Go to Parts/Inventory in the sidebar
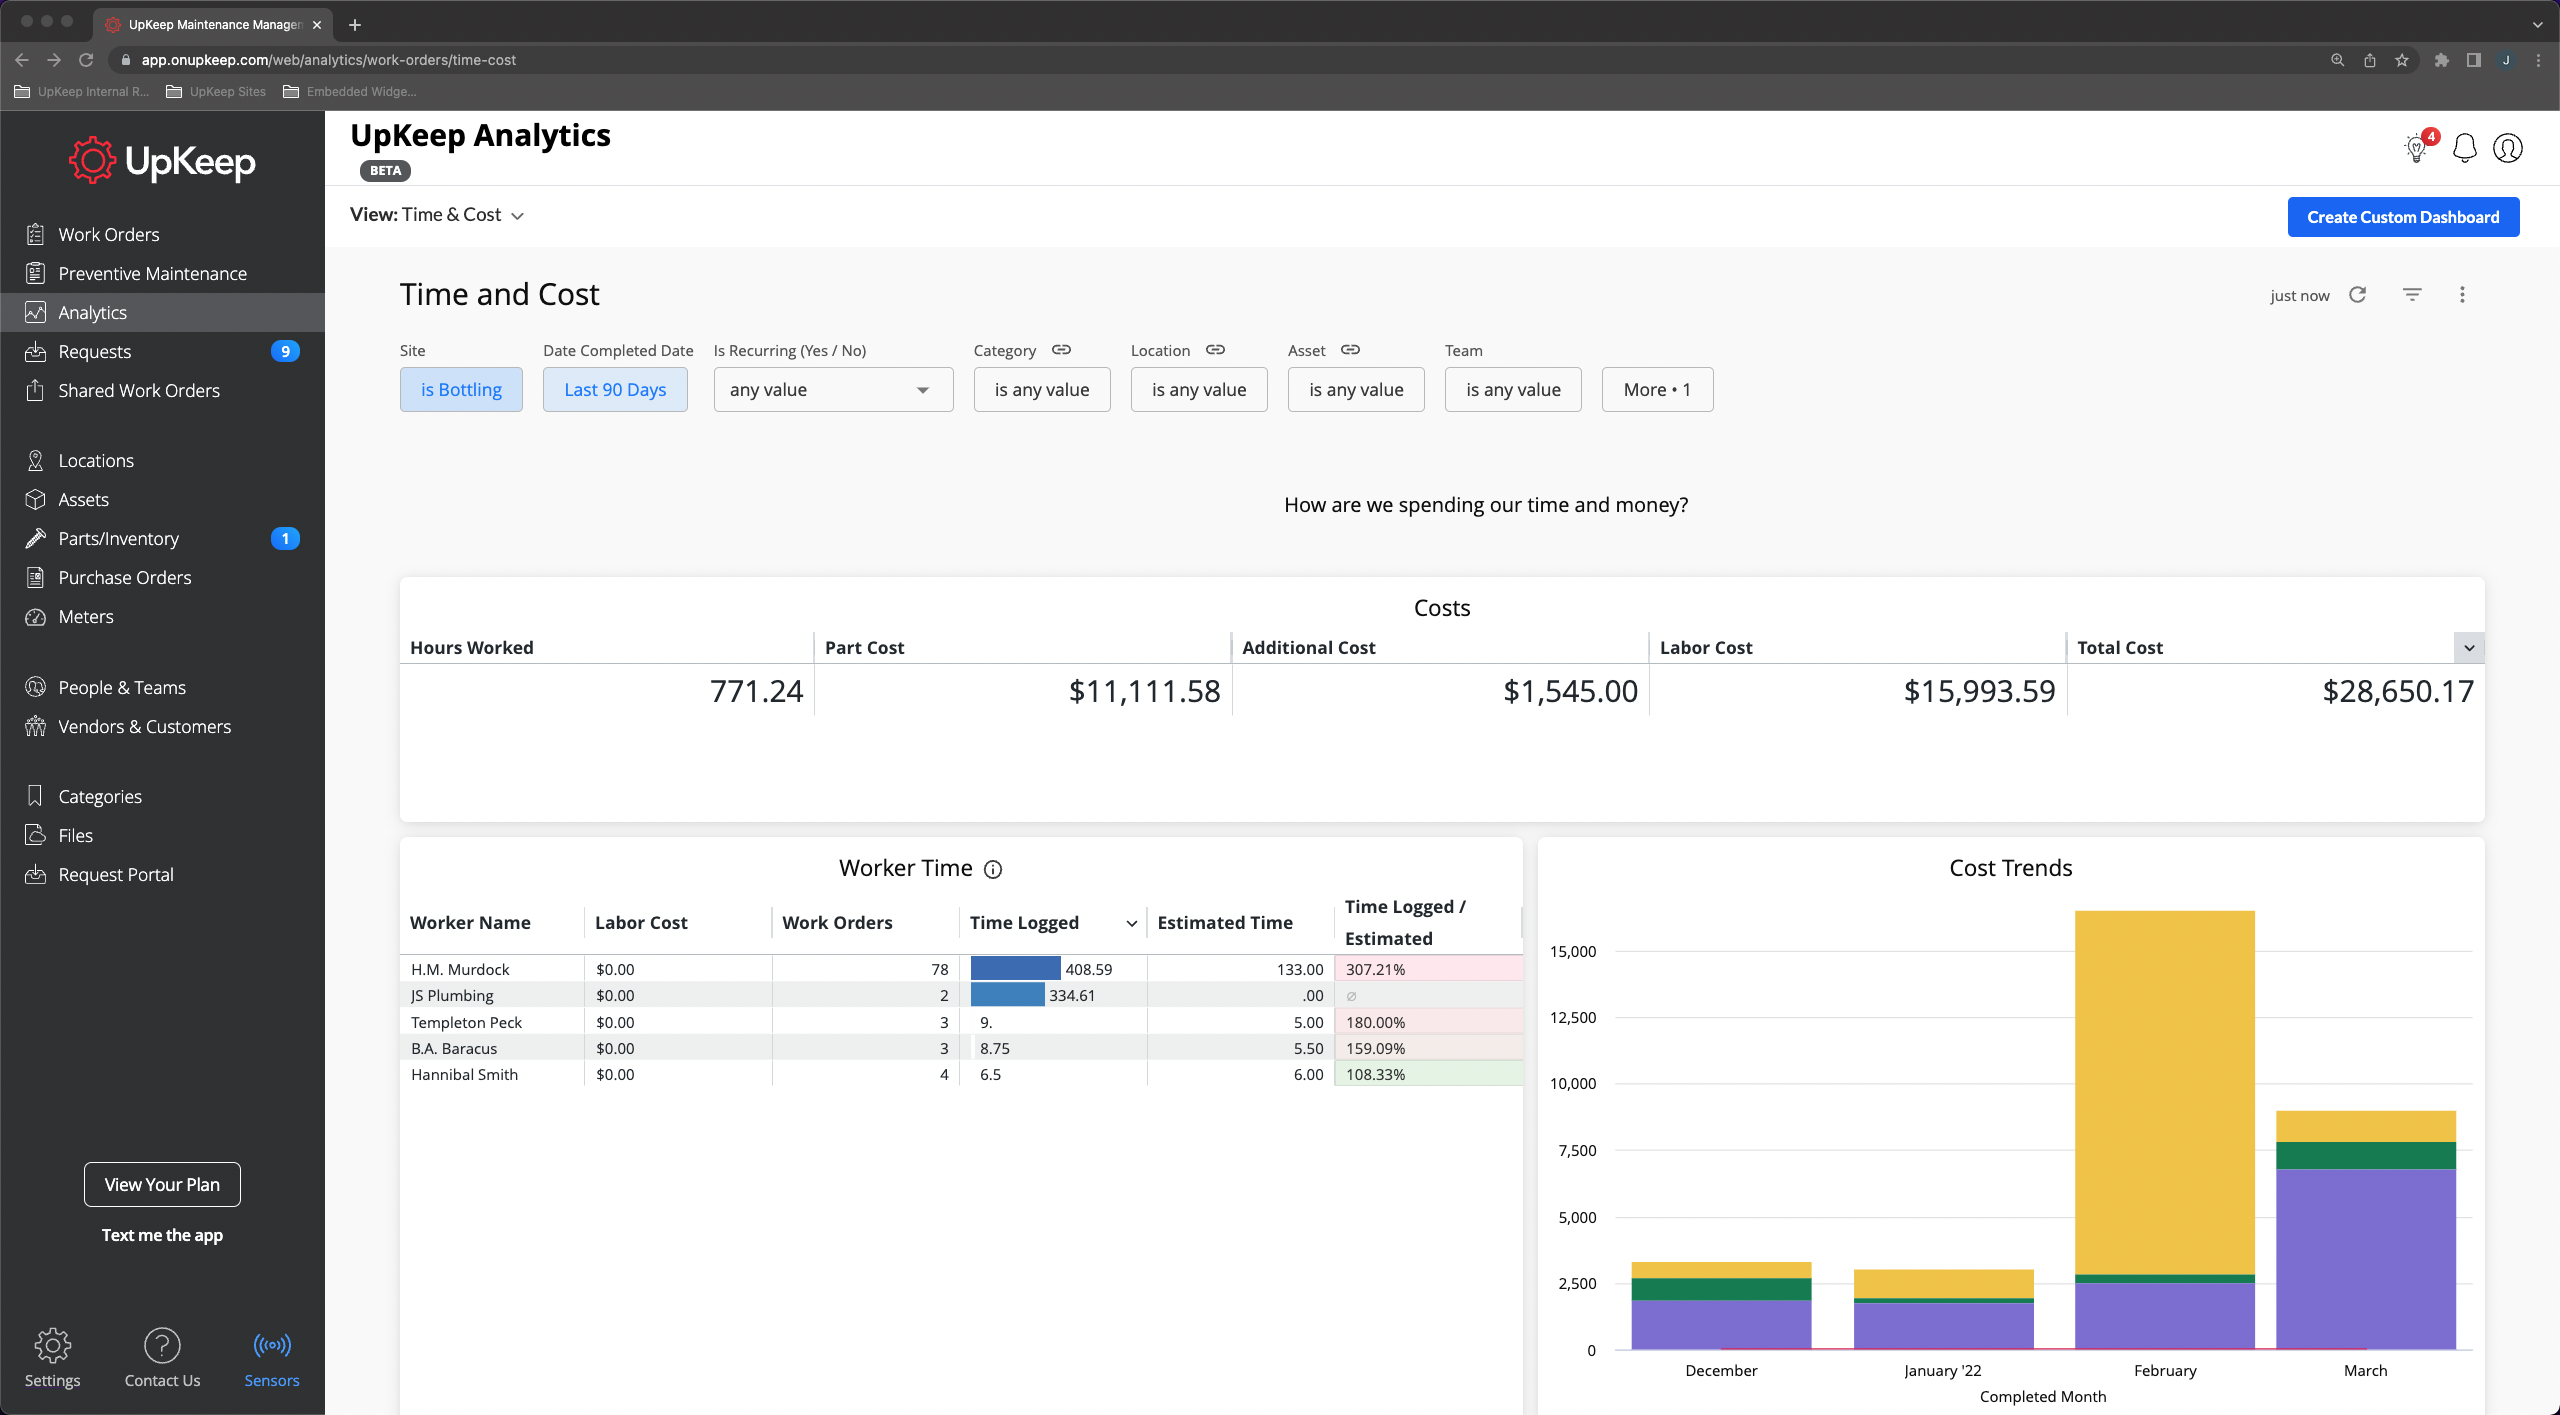This screenshot has height=1415, width=2560. 118,539
